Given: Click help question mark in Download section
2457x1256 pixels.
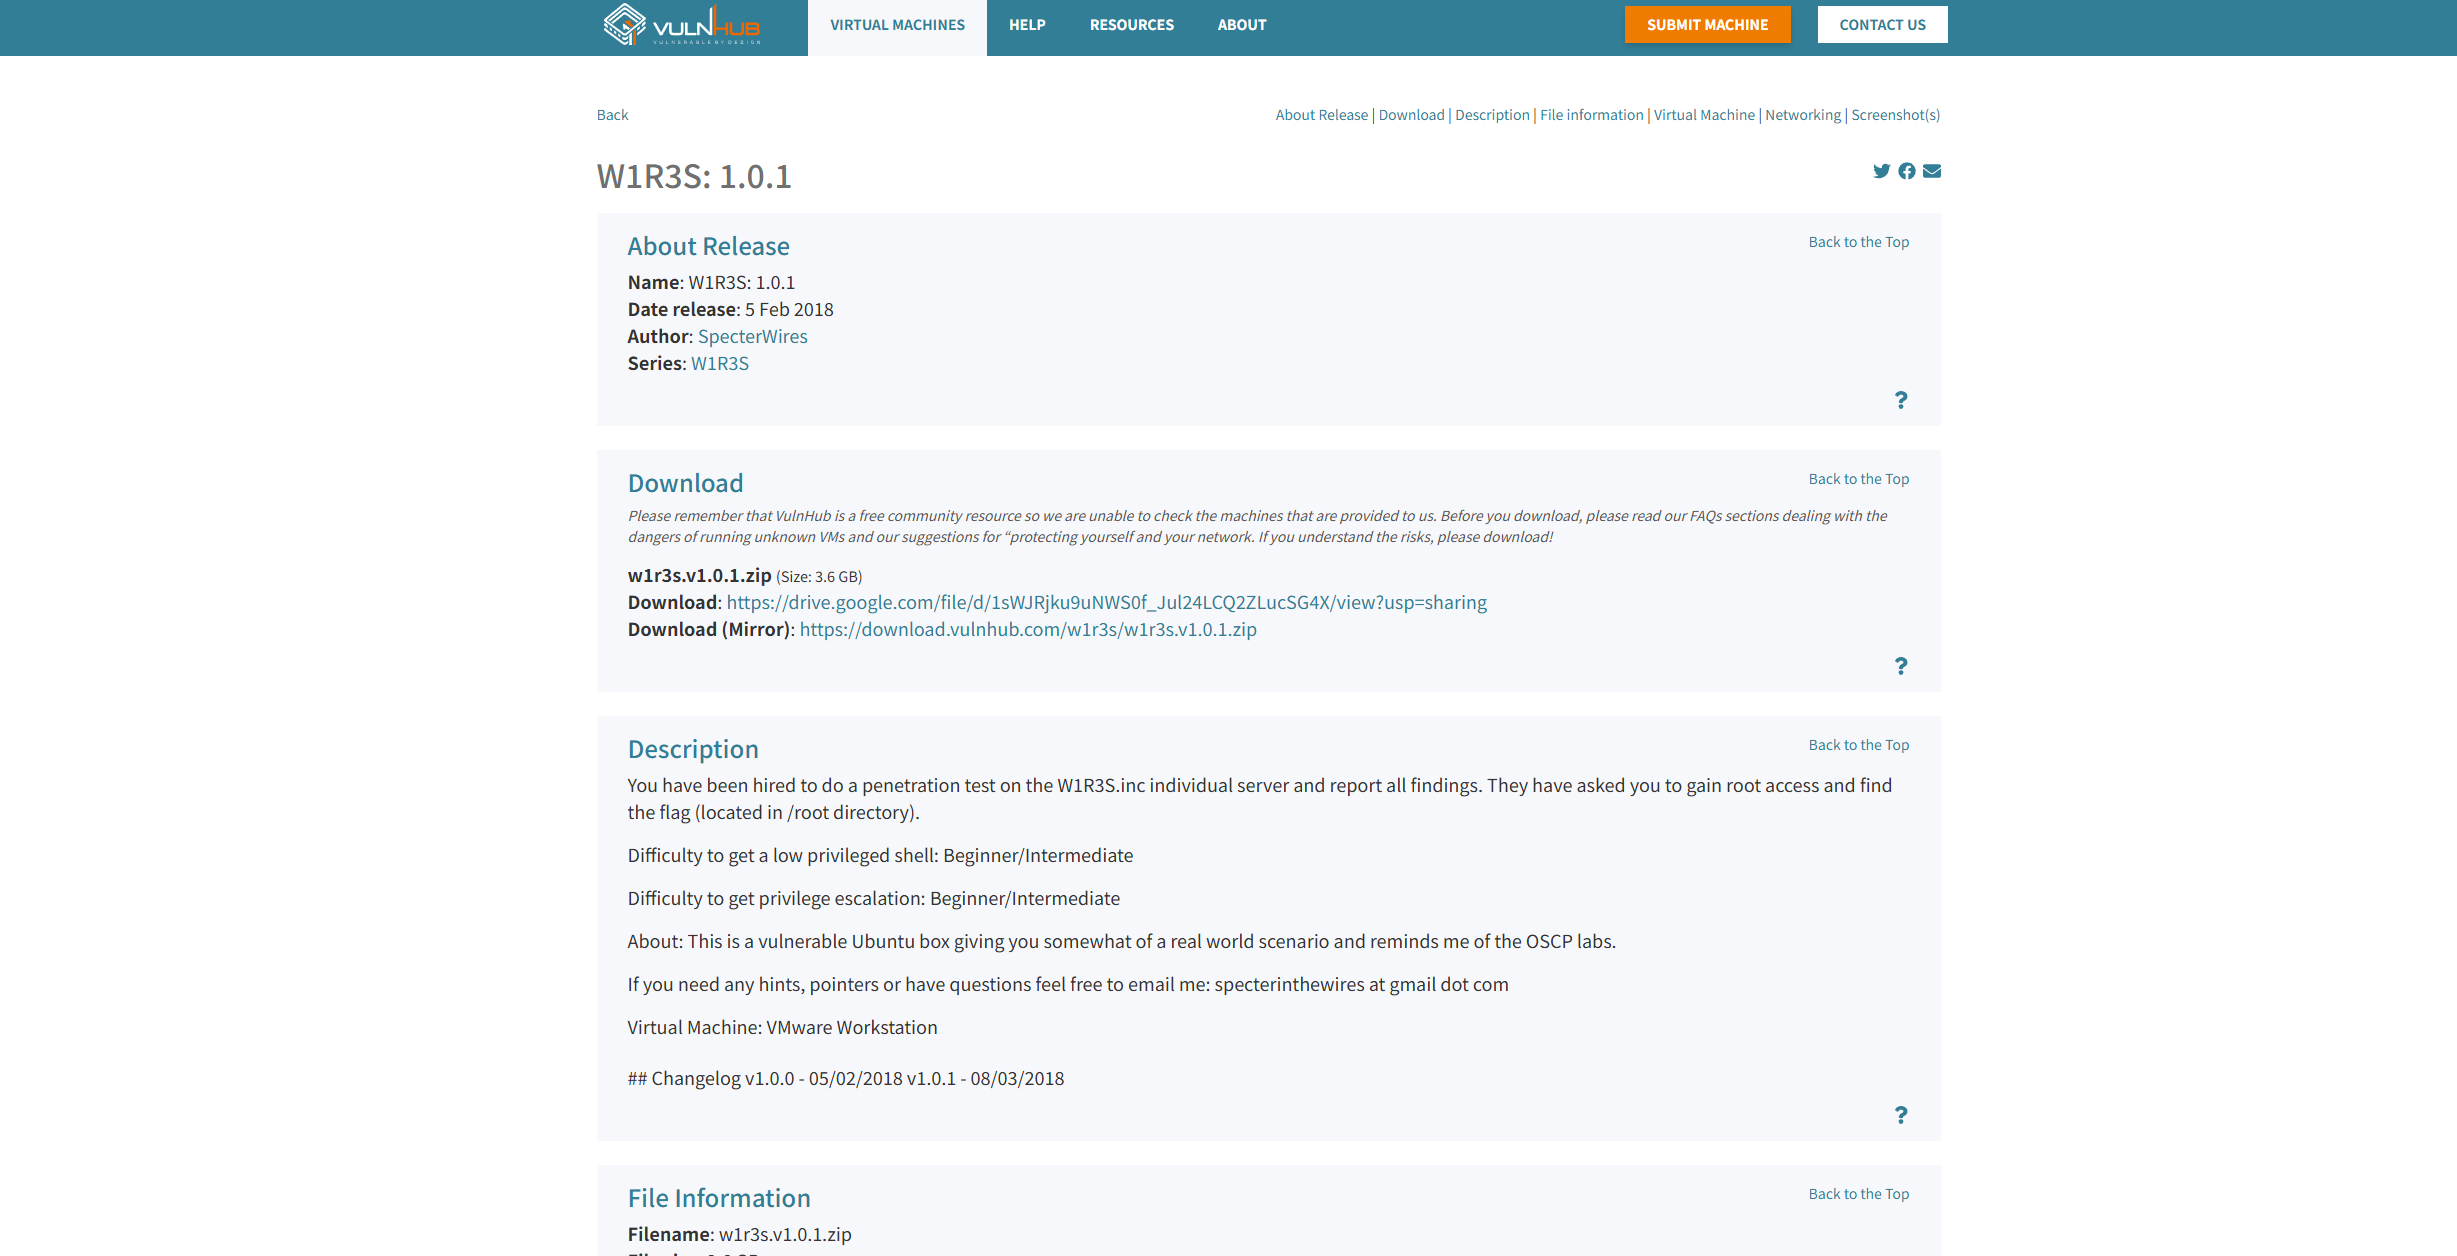Looking at the screenshot, I should tap(1900, 666).
